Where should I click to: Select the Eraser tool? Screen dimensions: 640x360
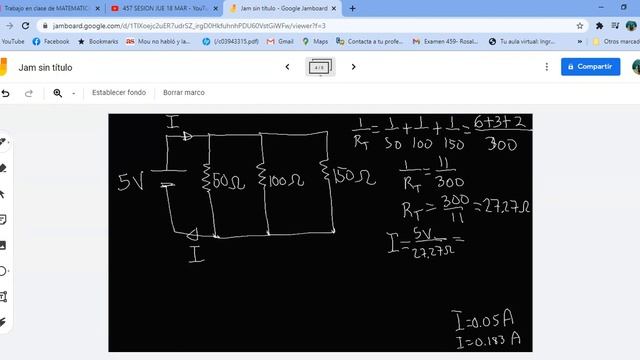[3, 168]
